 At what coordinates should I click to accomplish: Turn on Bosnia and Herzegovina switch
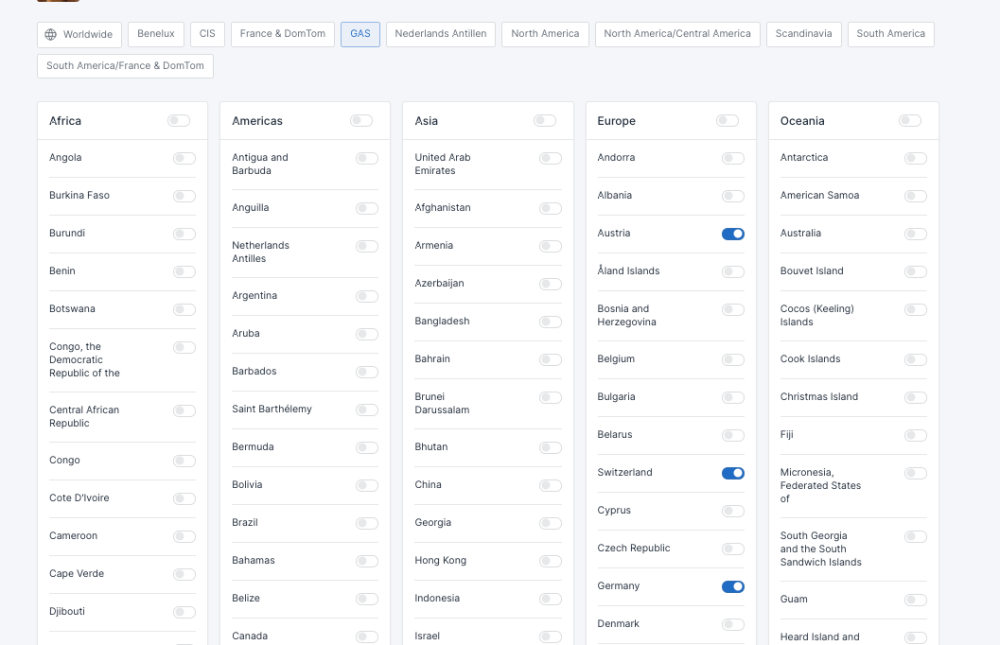pyautogui.click(x=733, y=309)
